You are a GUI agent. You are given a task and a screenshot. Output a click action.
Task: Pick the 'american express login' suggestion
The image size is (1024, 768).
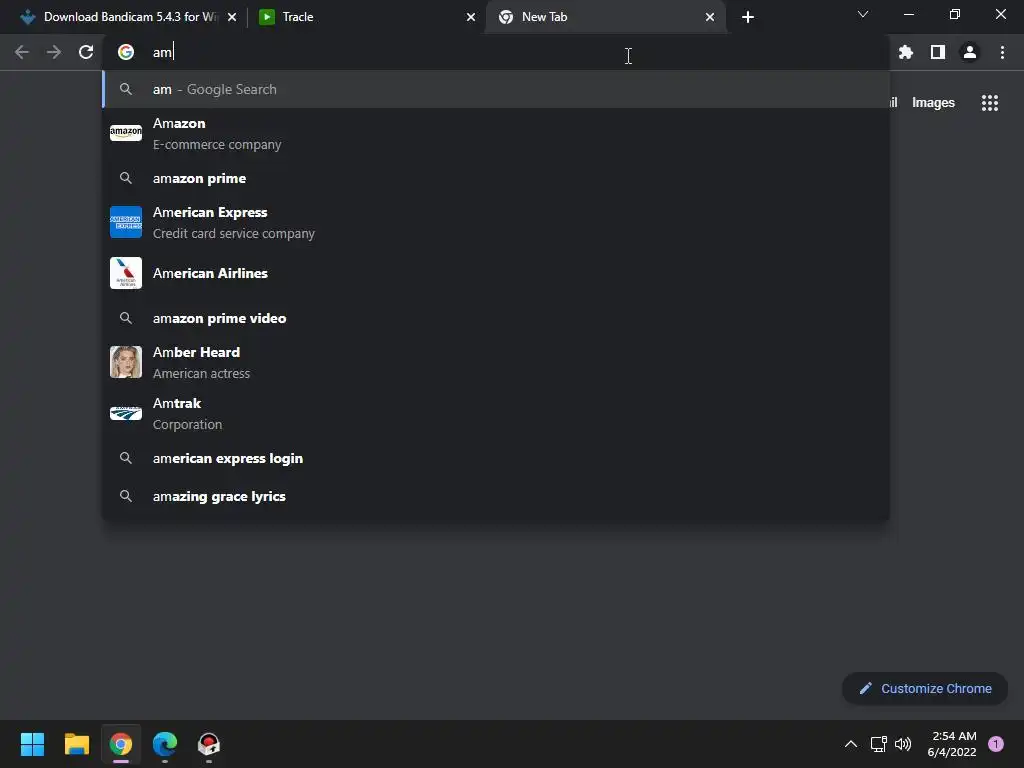[x=496, y=458]
